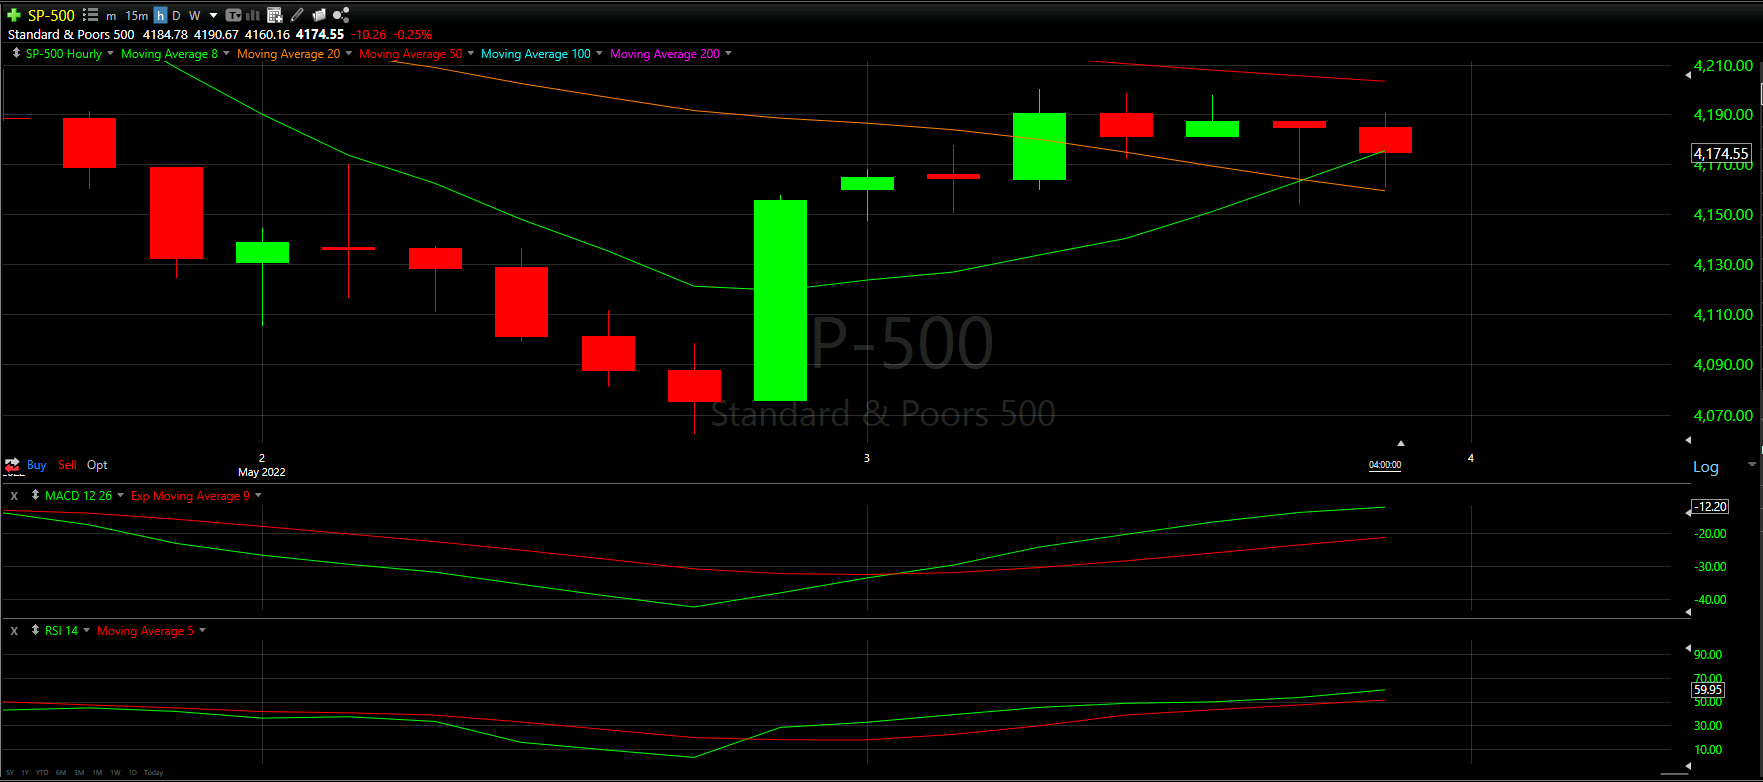Viewport: 1763px width, 782px height.
Task: Expand the RSI 14 dropdown
Action: point(86,630)
